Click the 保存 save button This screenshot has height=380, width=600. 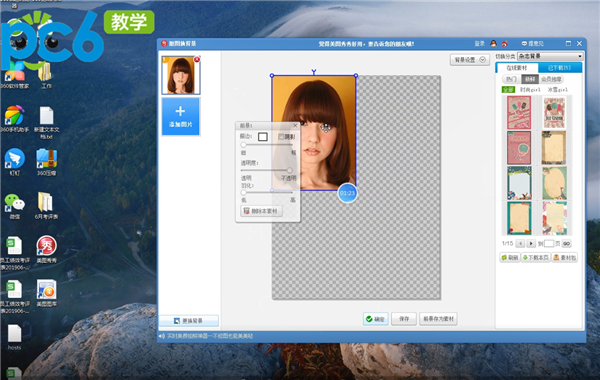[404, 319]
